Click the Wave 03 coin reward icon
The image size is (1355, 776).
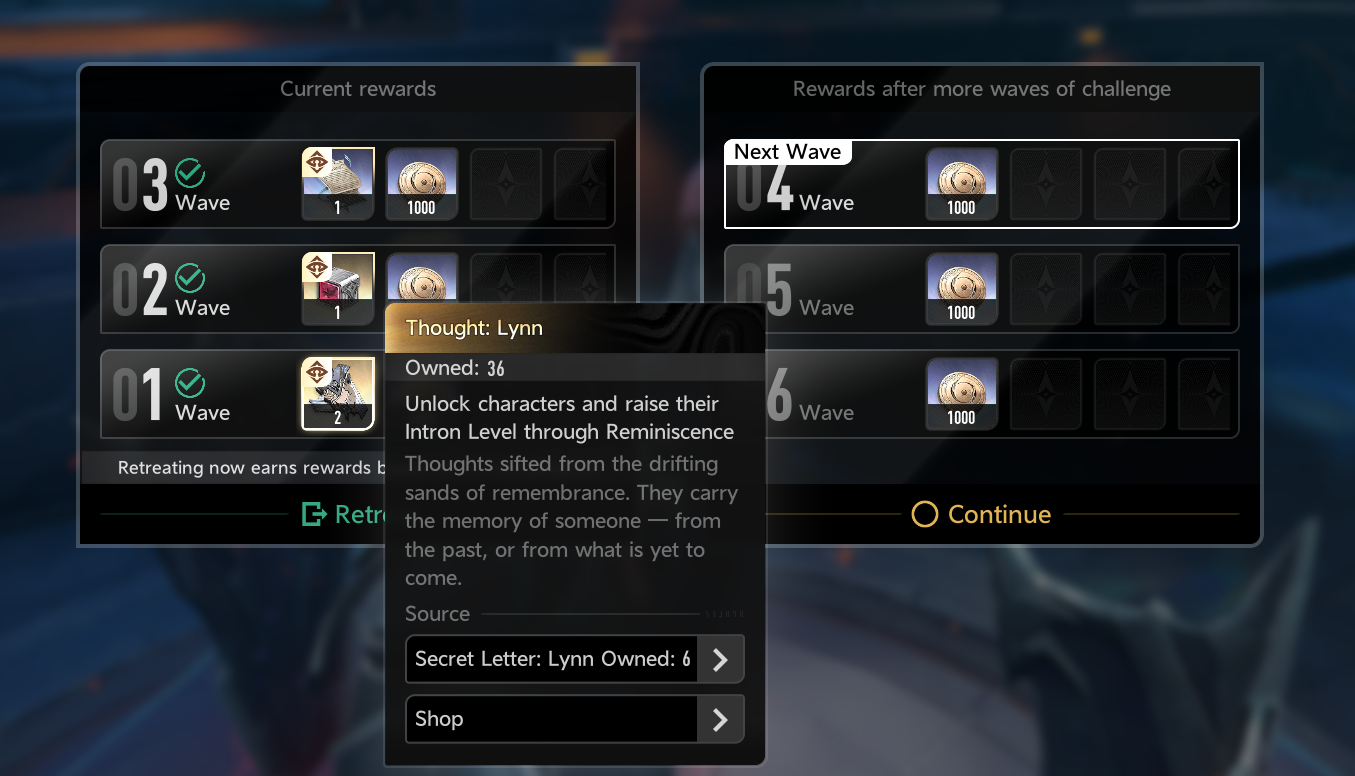point(422,184)
